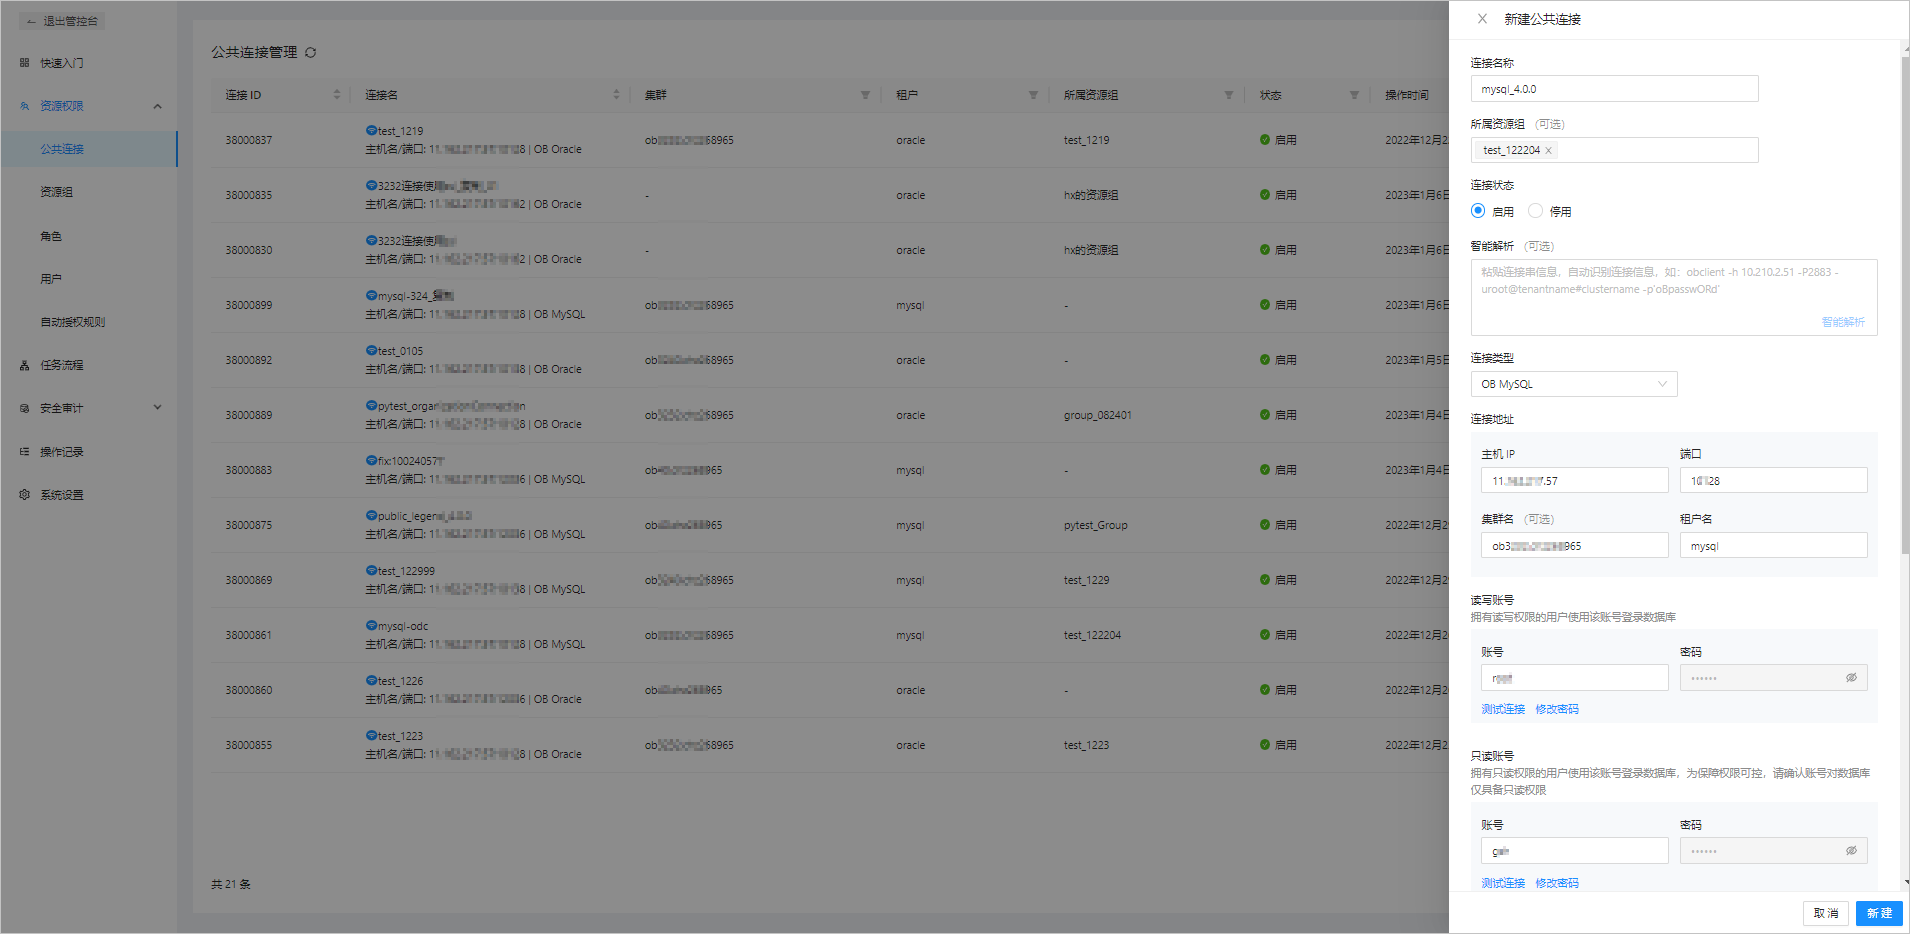Screen dimensions: 1910x934
Task: Open the 所属资源组 column filter icon
Action: (x=1228, y=95)
